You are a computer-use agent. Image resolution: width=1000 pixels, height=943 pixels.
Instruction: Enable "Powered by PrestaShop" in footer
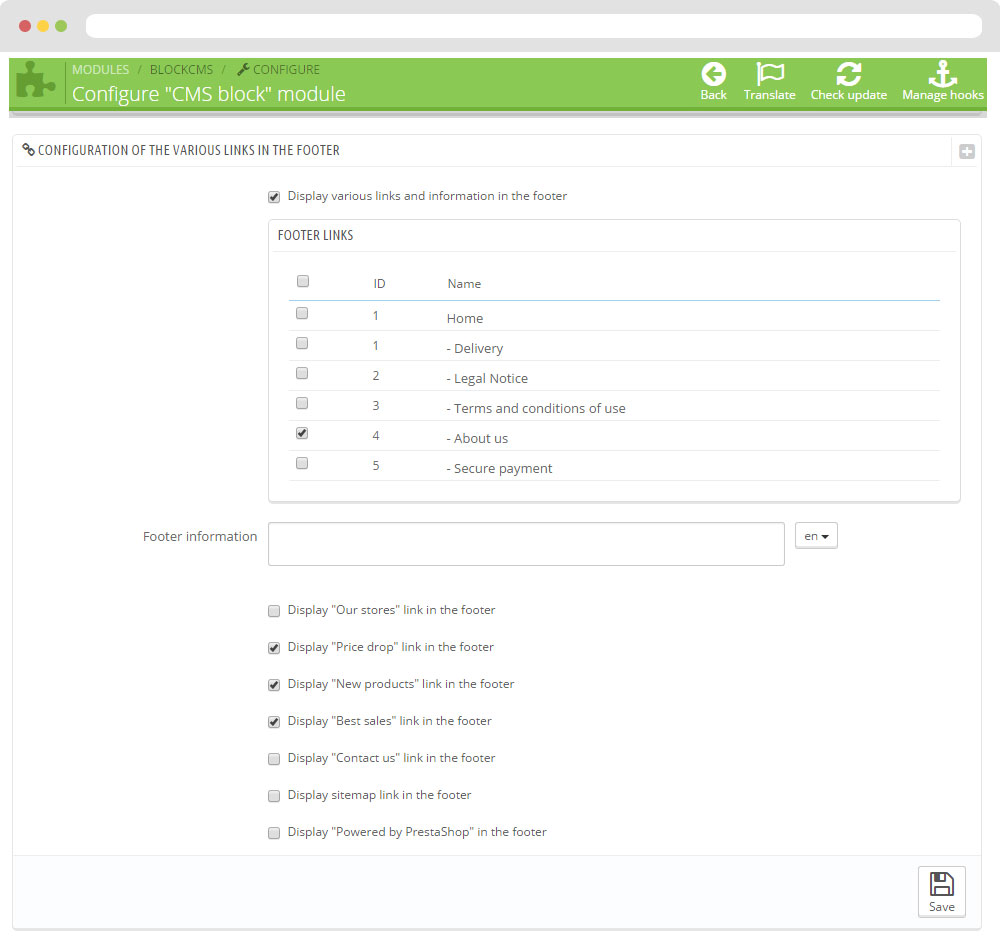[274, 833]
